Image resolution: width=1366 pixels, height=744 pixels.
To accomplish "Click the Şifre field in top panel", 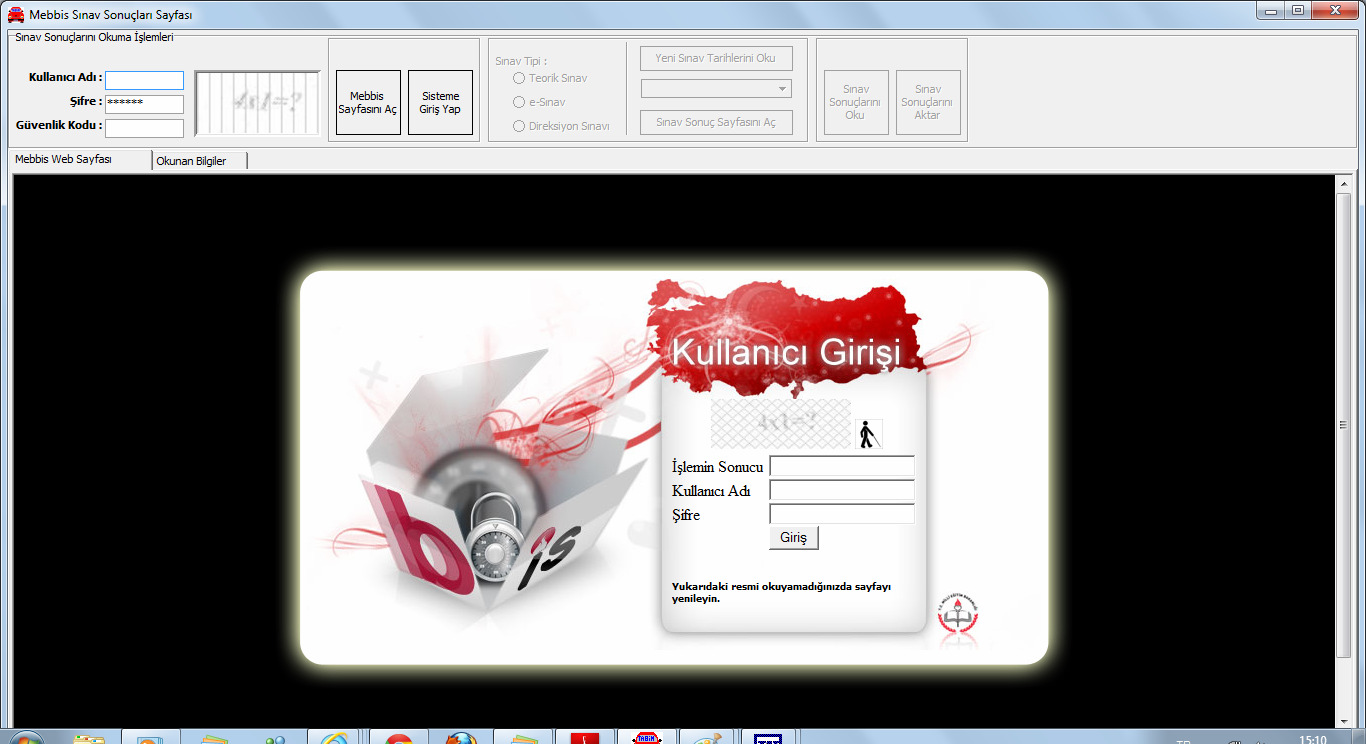I will click(145, 104).
